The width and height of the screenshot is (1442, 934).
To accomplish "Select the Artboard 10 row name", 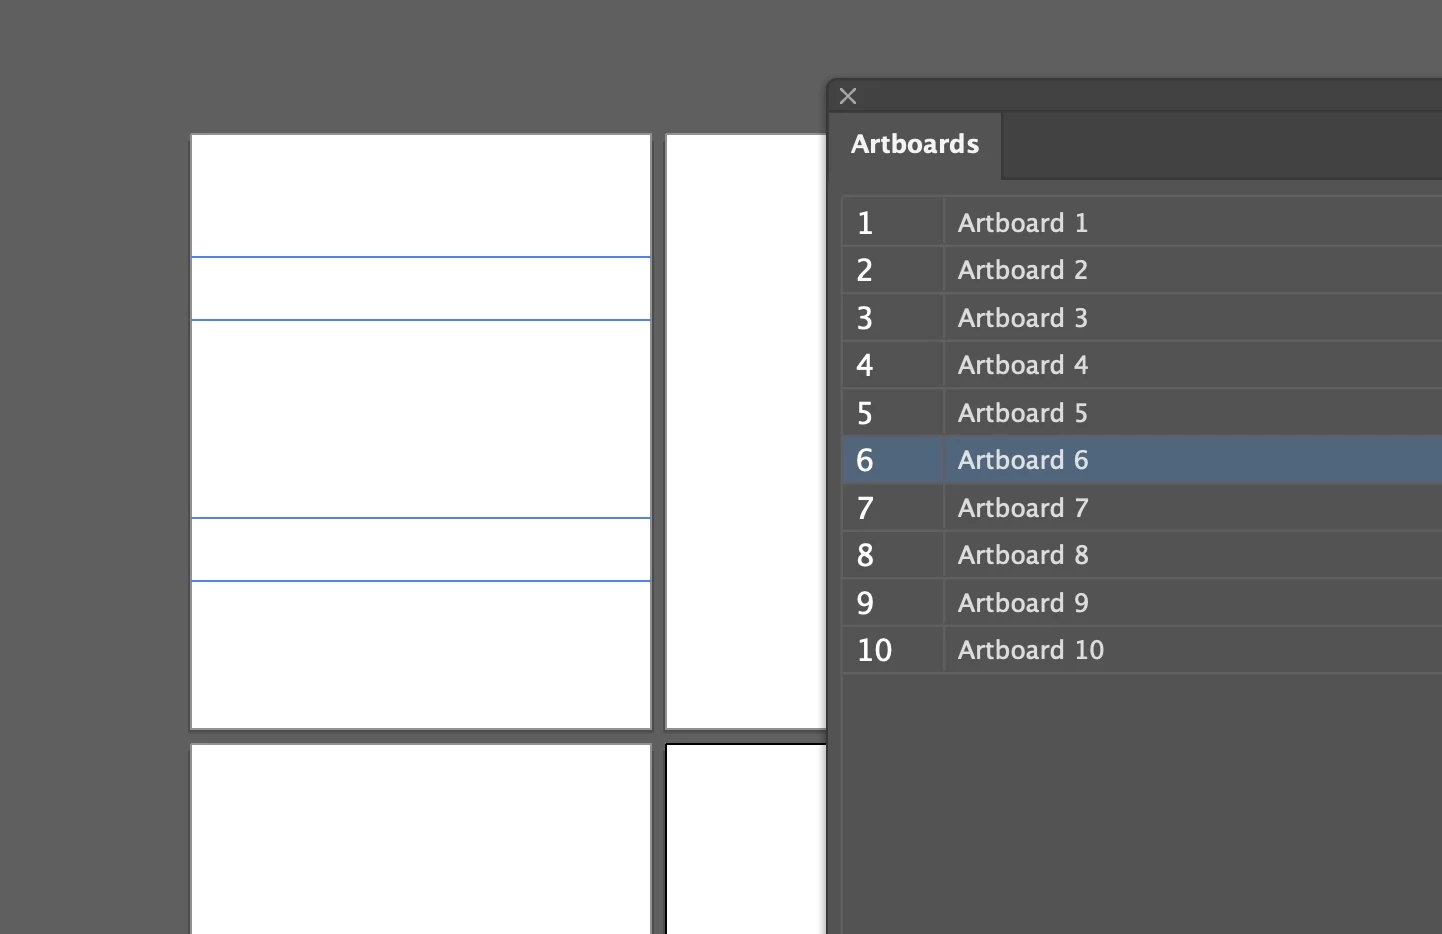I will [x=1030, y=650].
